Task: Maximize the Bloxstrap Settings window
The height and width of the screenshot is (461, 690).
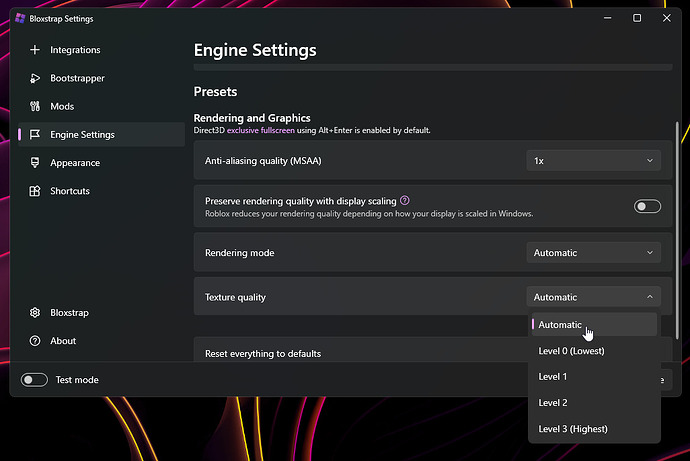Action: (x=637, y=18)
